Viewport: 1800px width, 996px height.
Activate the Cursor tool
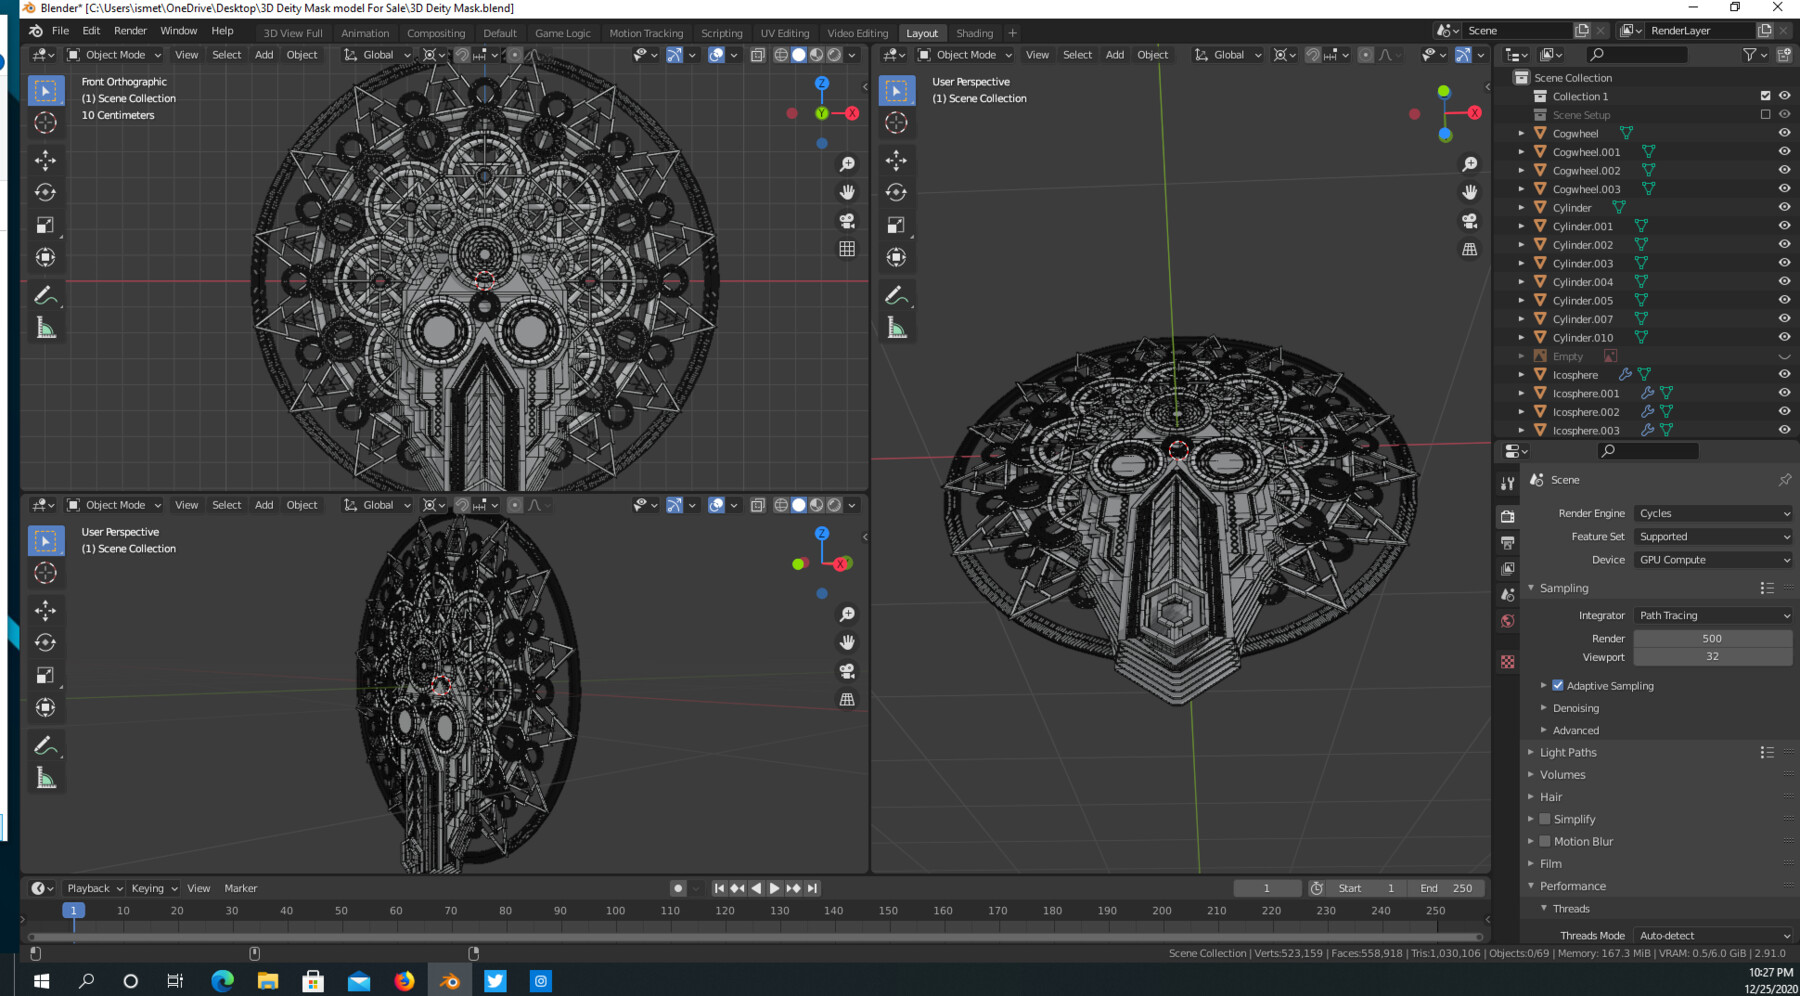point(45,122)
